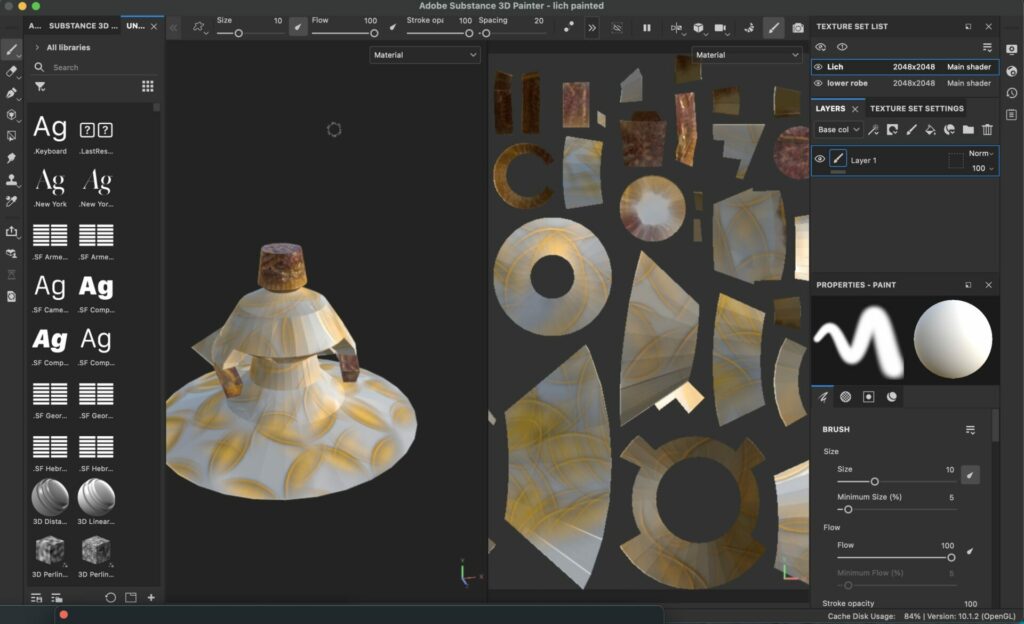This screenshot has height=624, width=1024.
Task: Select the Eraser tool in left toolbar
Action: point(12,71)
